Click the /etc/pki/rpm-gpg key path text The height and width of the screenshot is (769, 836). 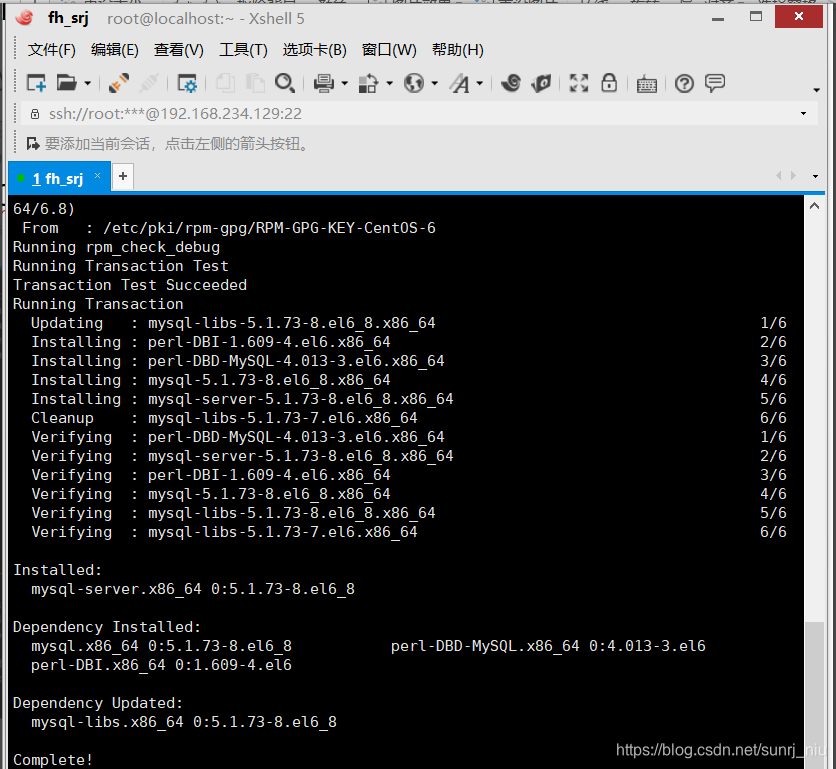(x=269, y=228)
